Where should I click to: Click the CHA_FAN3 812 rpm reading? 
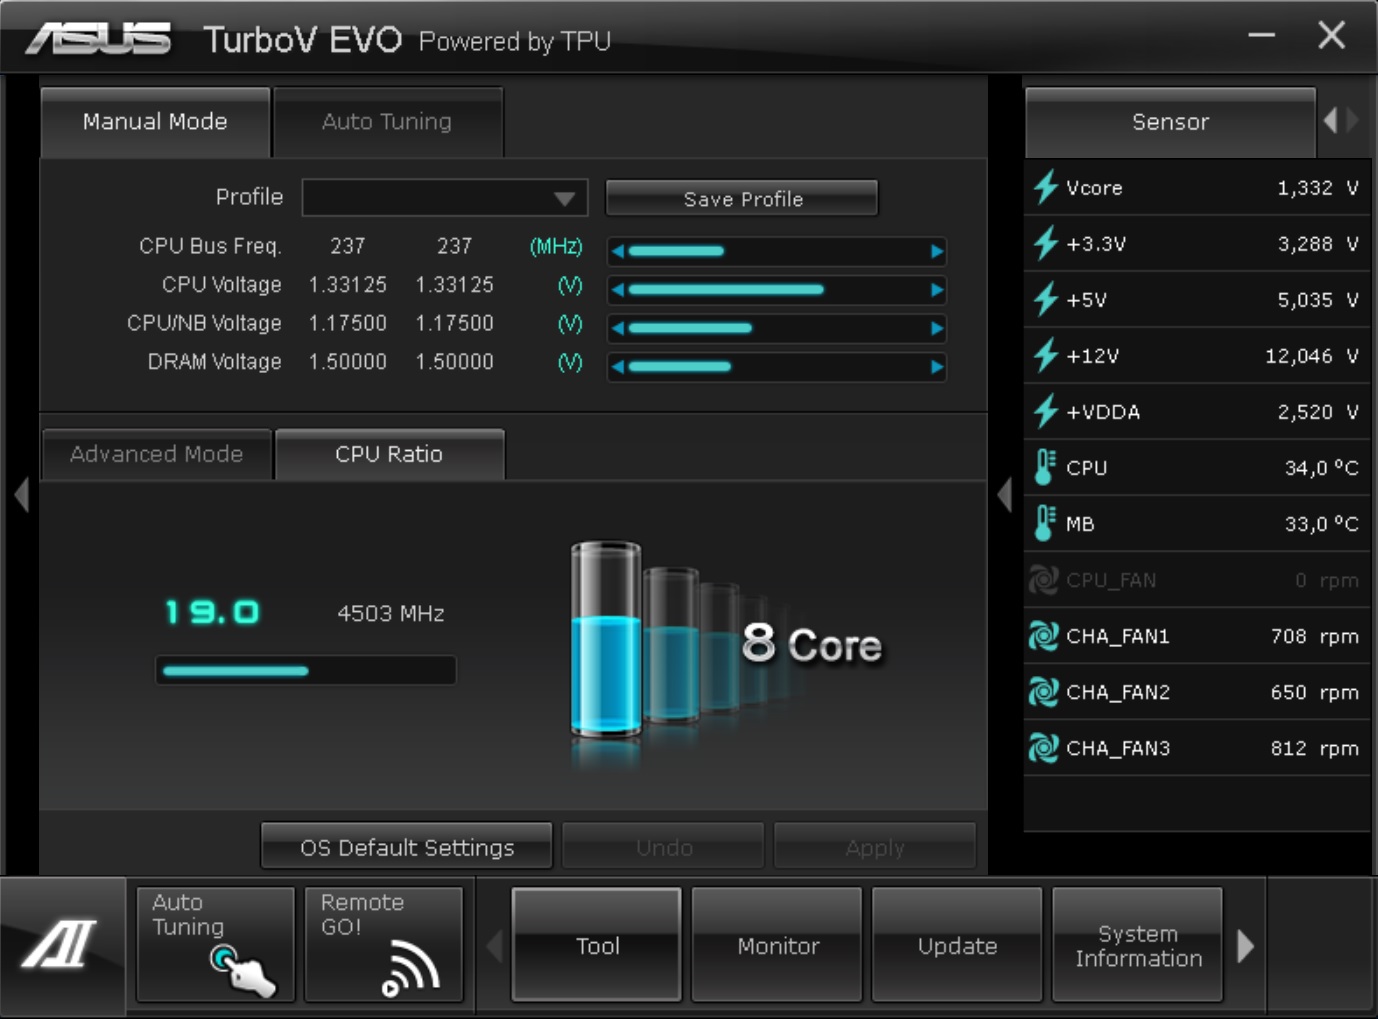[1314, 748]
